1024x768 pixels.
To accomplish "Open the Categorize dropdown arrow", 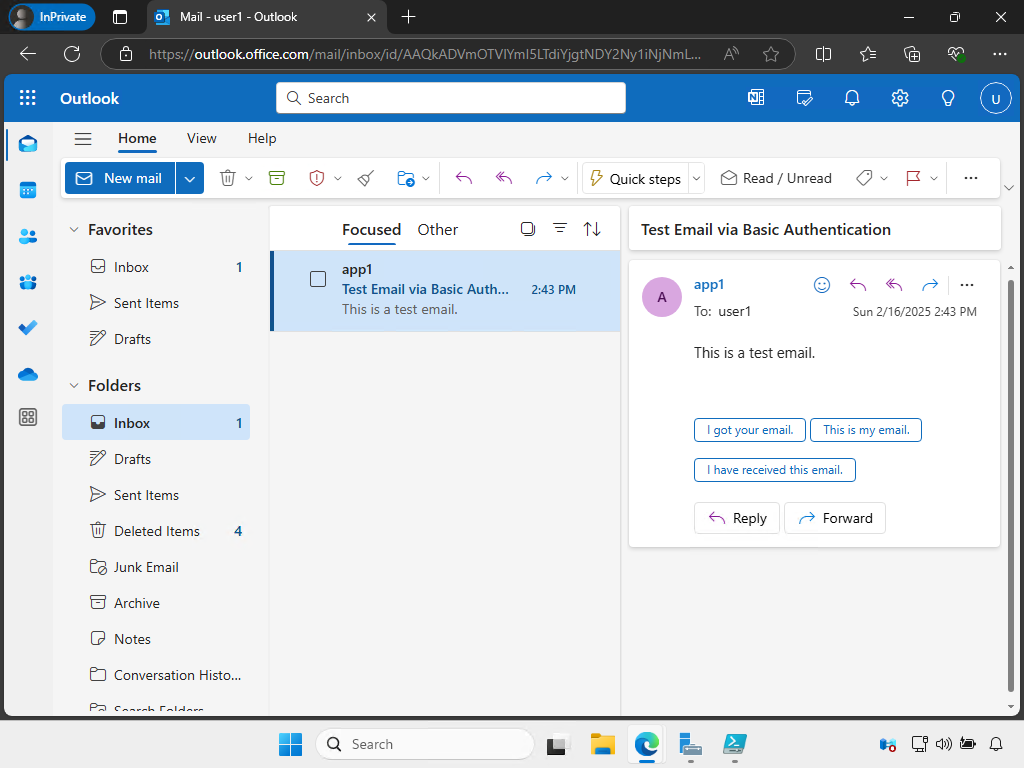I will (x=884, y=178).
